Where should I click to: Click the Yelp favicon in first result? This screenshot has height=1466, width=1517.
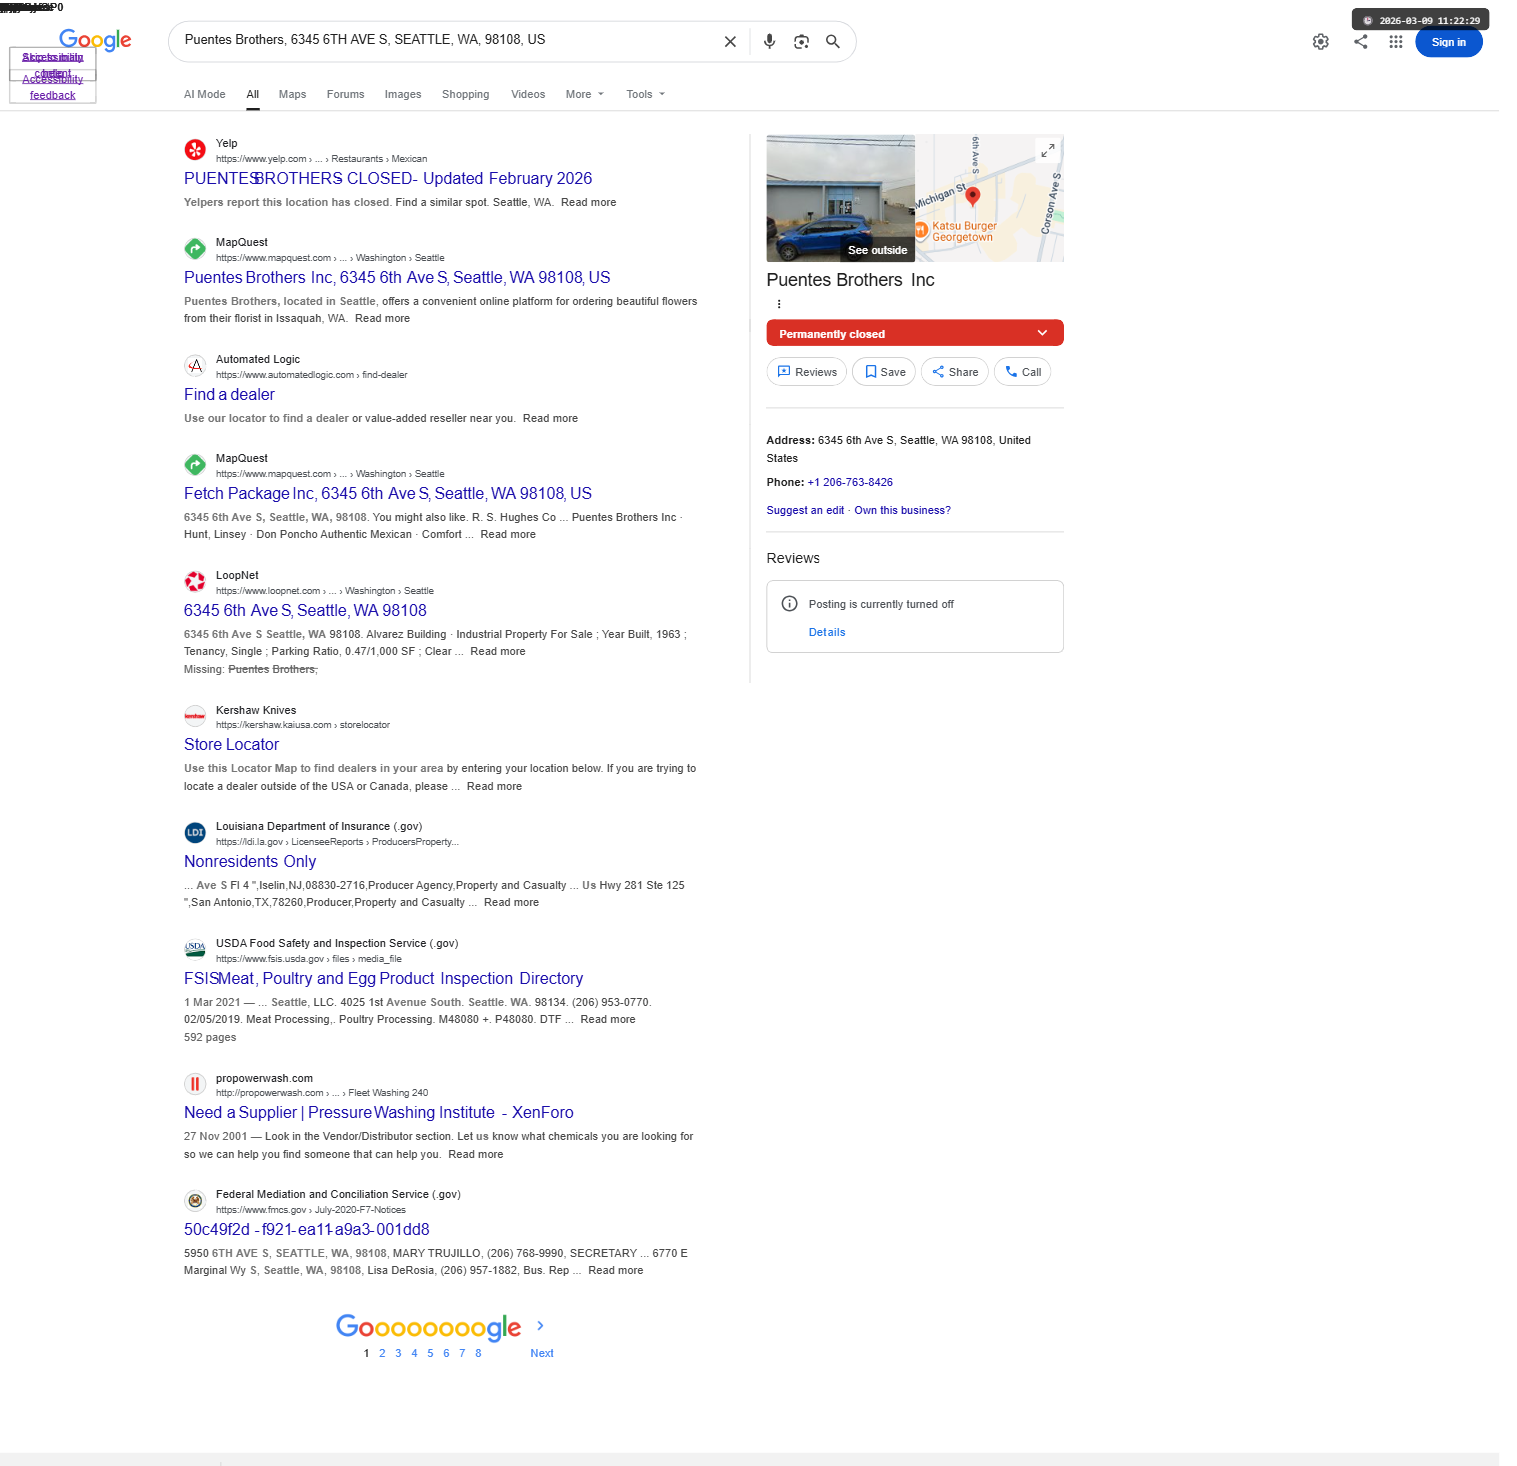pos(195,150)
